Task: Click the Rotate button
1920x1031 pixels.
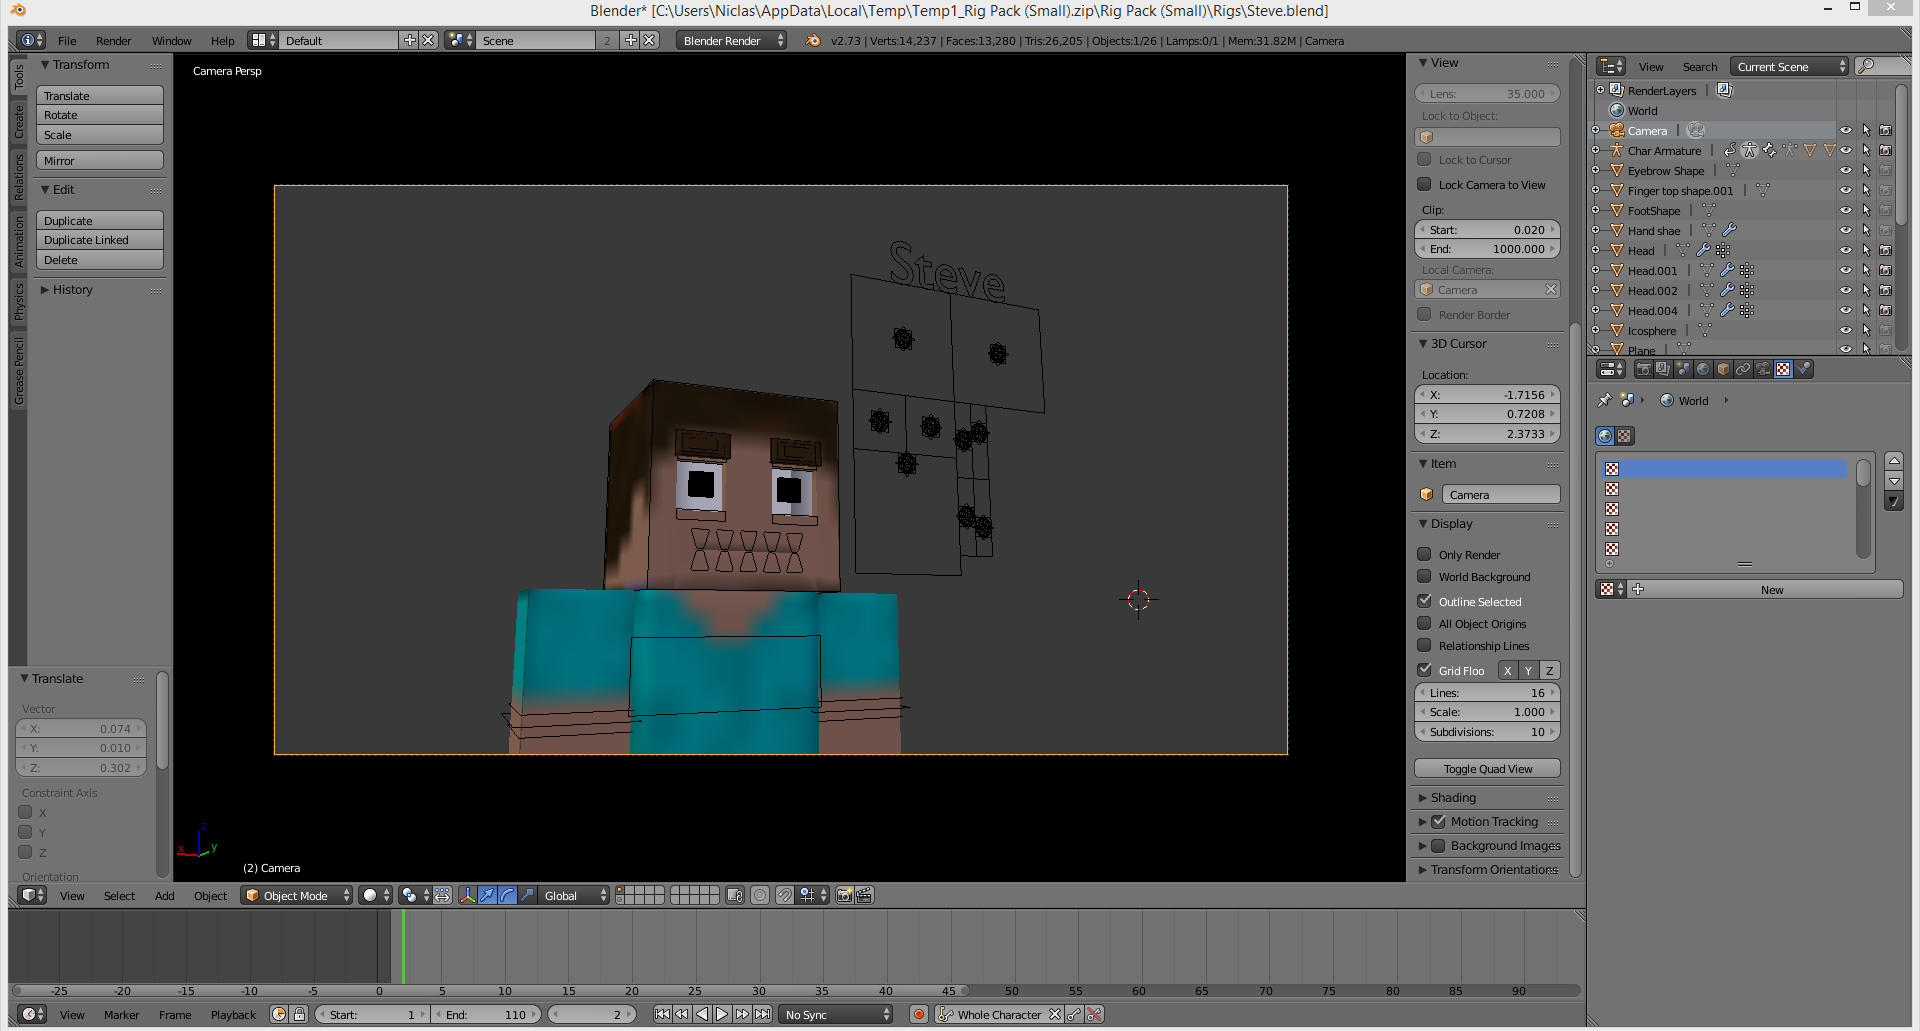Action: (x=100, y=115)
